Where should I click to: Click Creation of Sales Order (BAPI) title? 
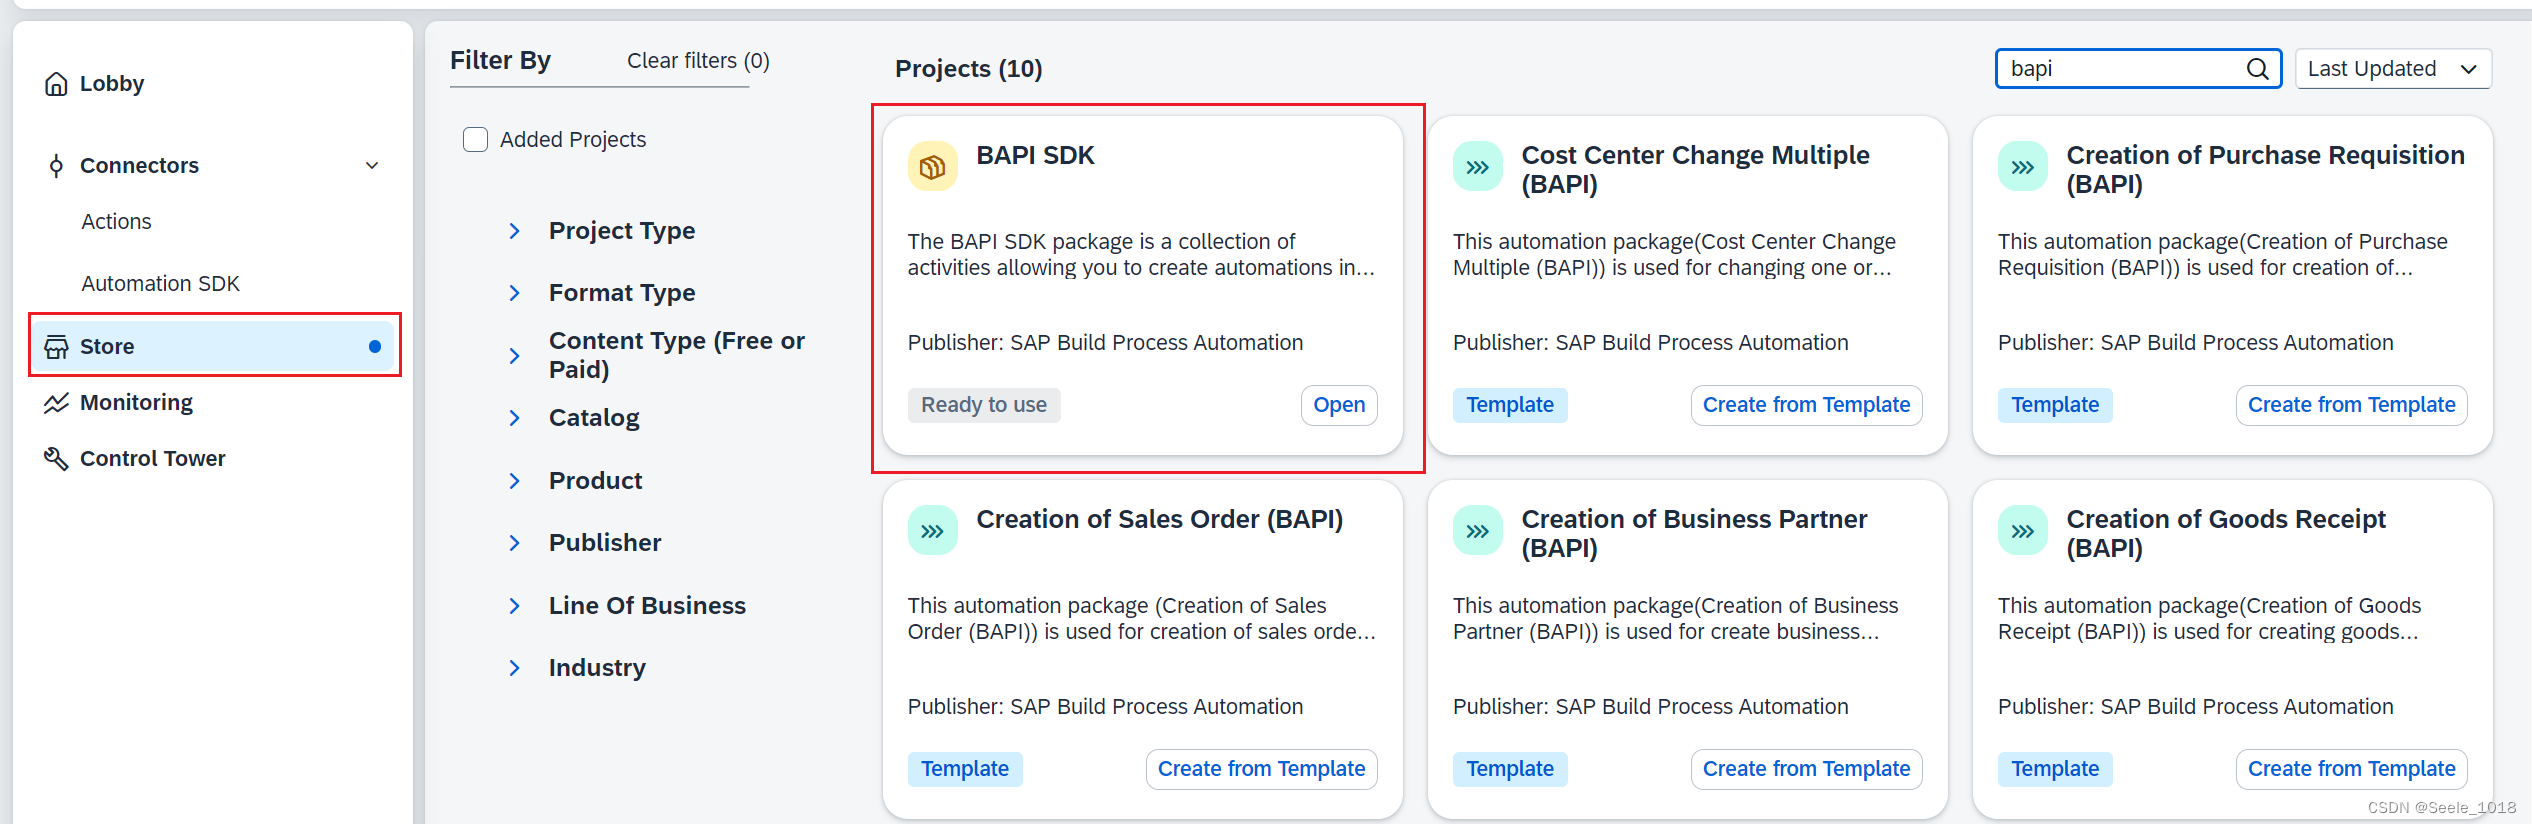tap(1159, 520)
